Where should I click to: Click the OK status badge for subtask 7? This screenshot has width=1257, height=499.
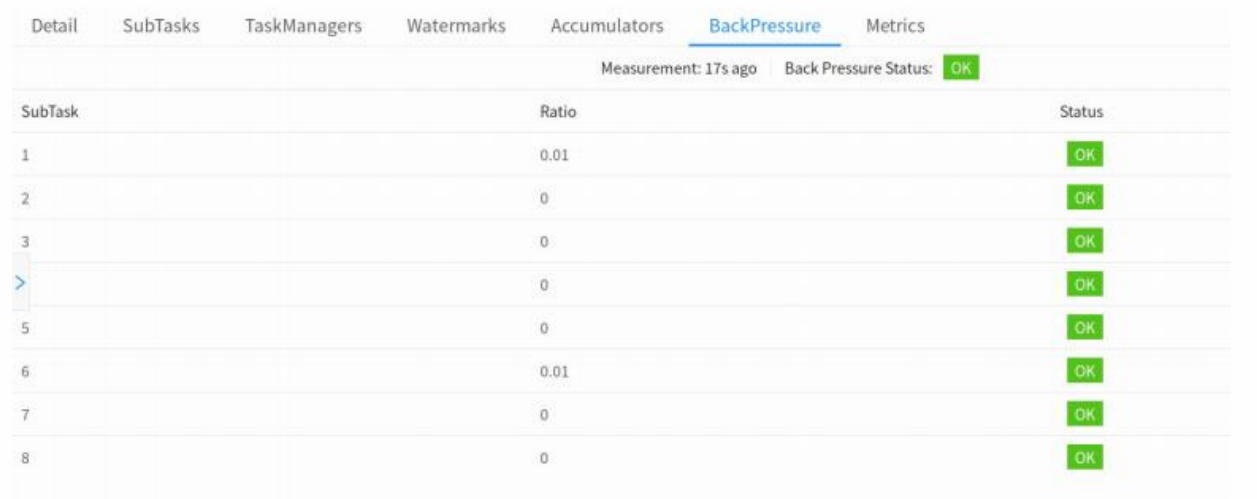[x=1081, y=413]
